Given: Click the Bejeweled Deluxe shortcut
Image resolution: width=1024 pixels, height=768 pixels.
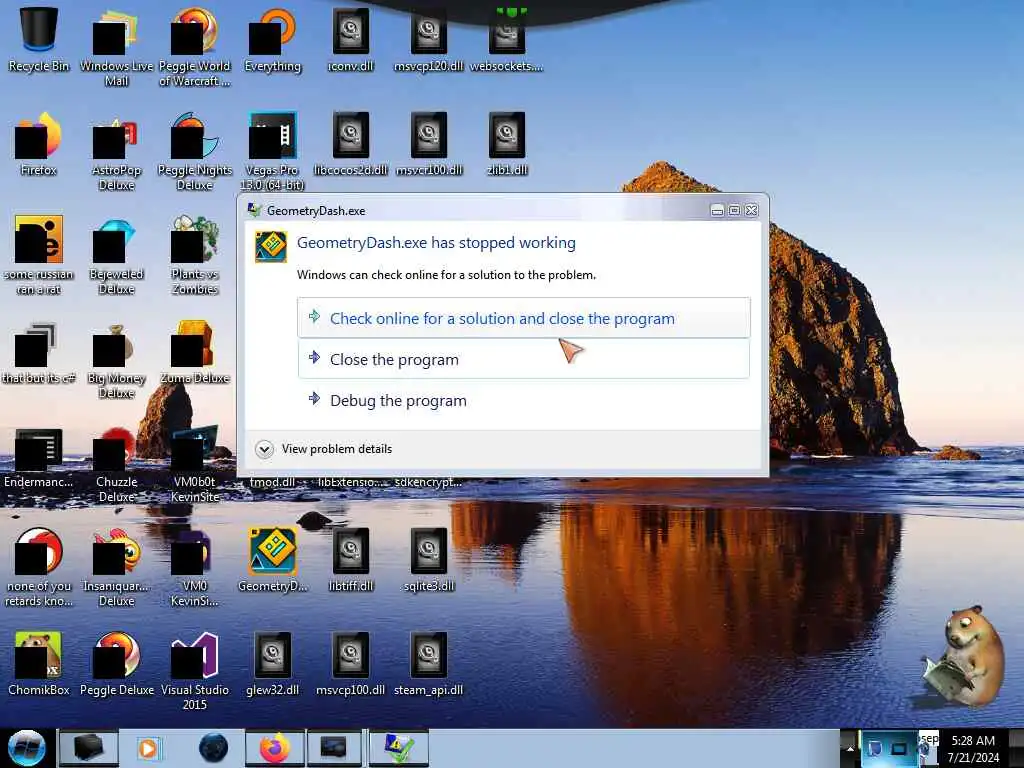Looking at the screenshot, I should 116,256.
